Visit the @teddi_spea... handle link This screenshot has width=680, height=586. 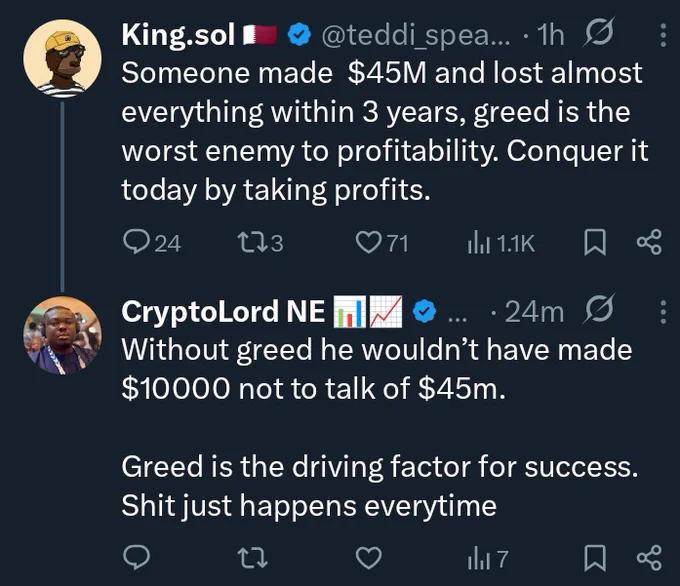[x=416, y=35]
